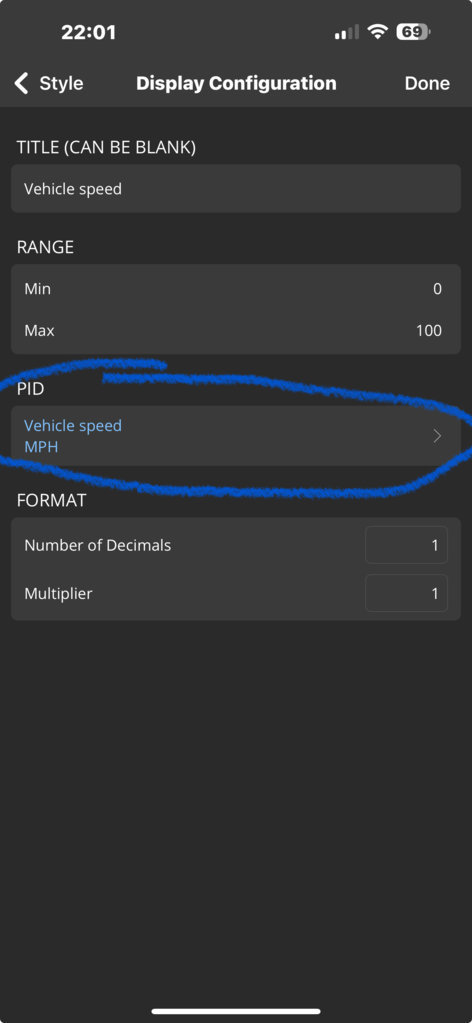Viewport: 472px width, 1023px height.
Task: Tap the 22:01 clock in status bar
Action: (88, 33)
